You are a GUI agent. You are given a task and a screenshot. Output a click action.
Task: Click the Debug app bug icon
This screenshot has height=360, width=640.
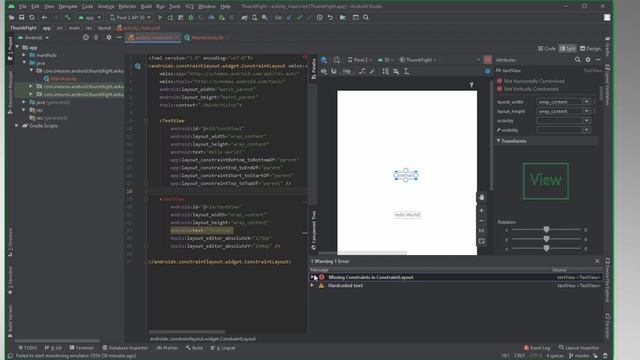pyautogui.click(x=191, y=18)
